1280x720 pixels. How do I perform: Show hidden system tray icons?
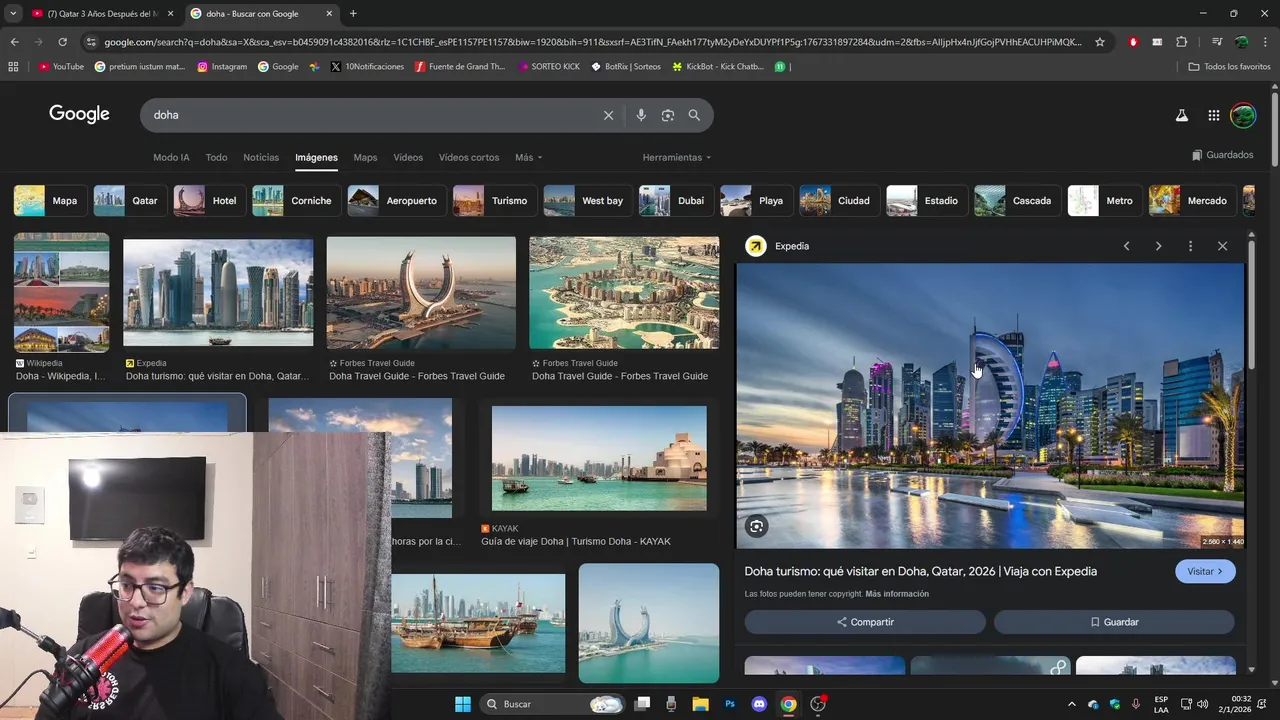(1071, 704)
